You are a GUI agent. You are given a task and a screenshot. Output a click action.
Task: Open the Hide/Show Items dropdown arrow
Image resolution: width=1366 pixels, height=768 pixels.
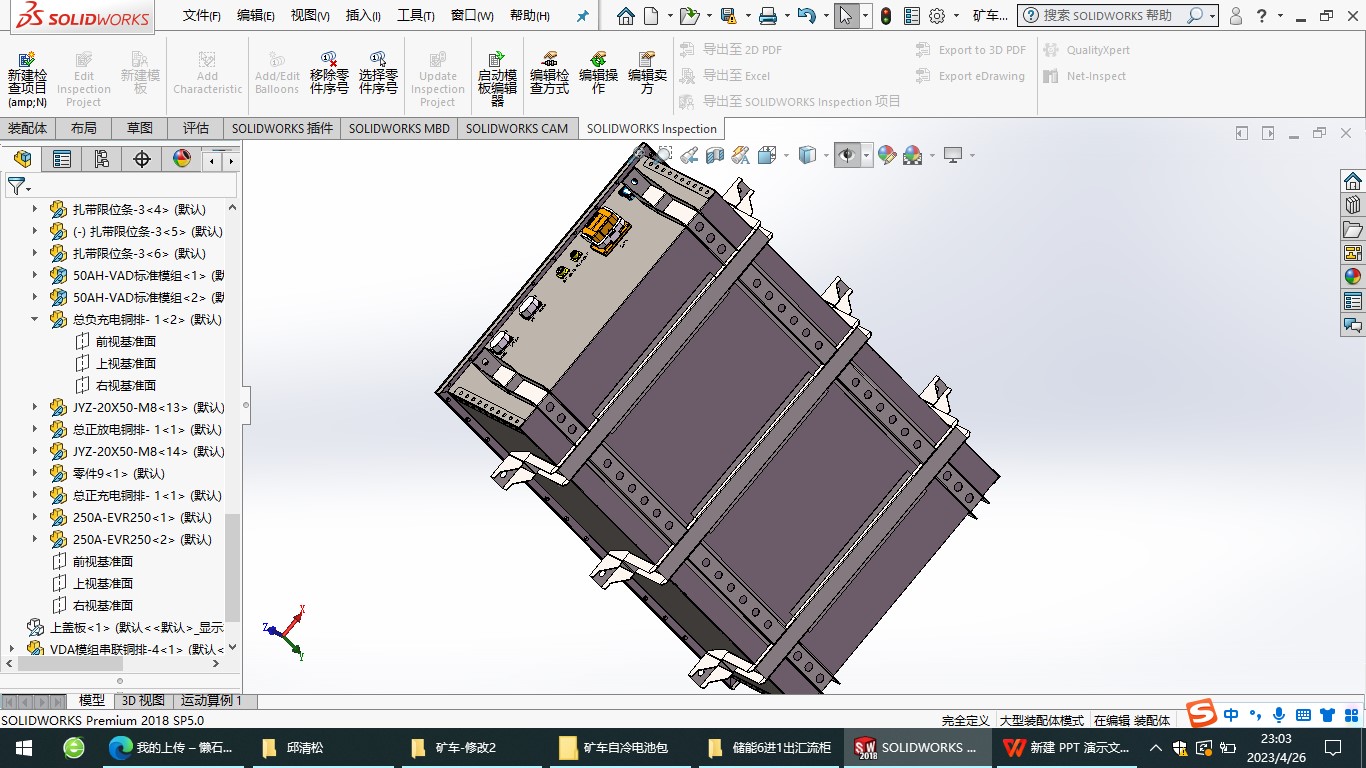(x=867, y=155)
